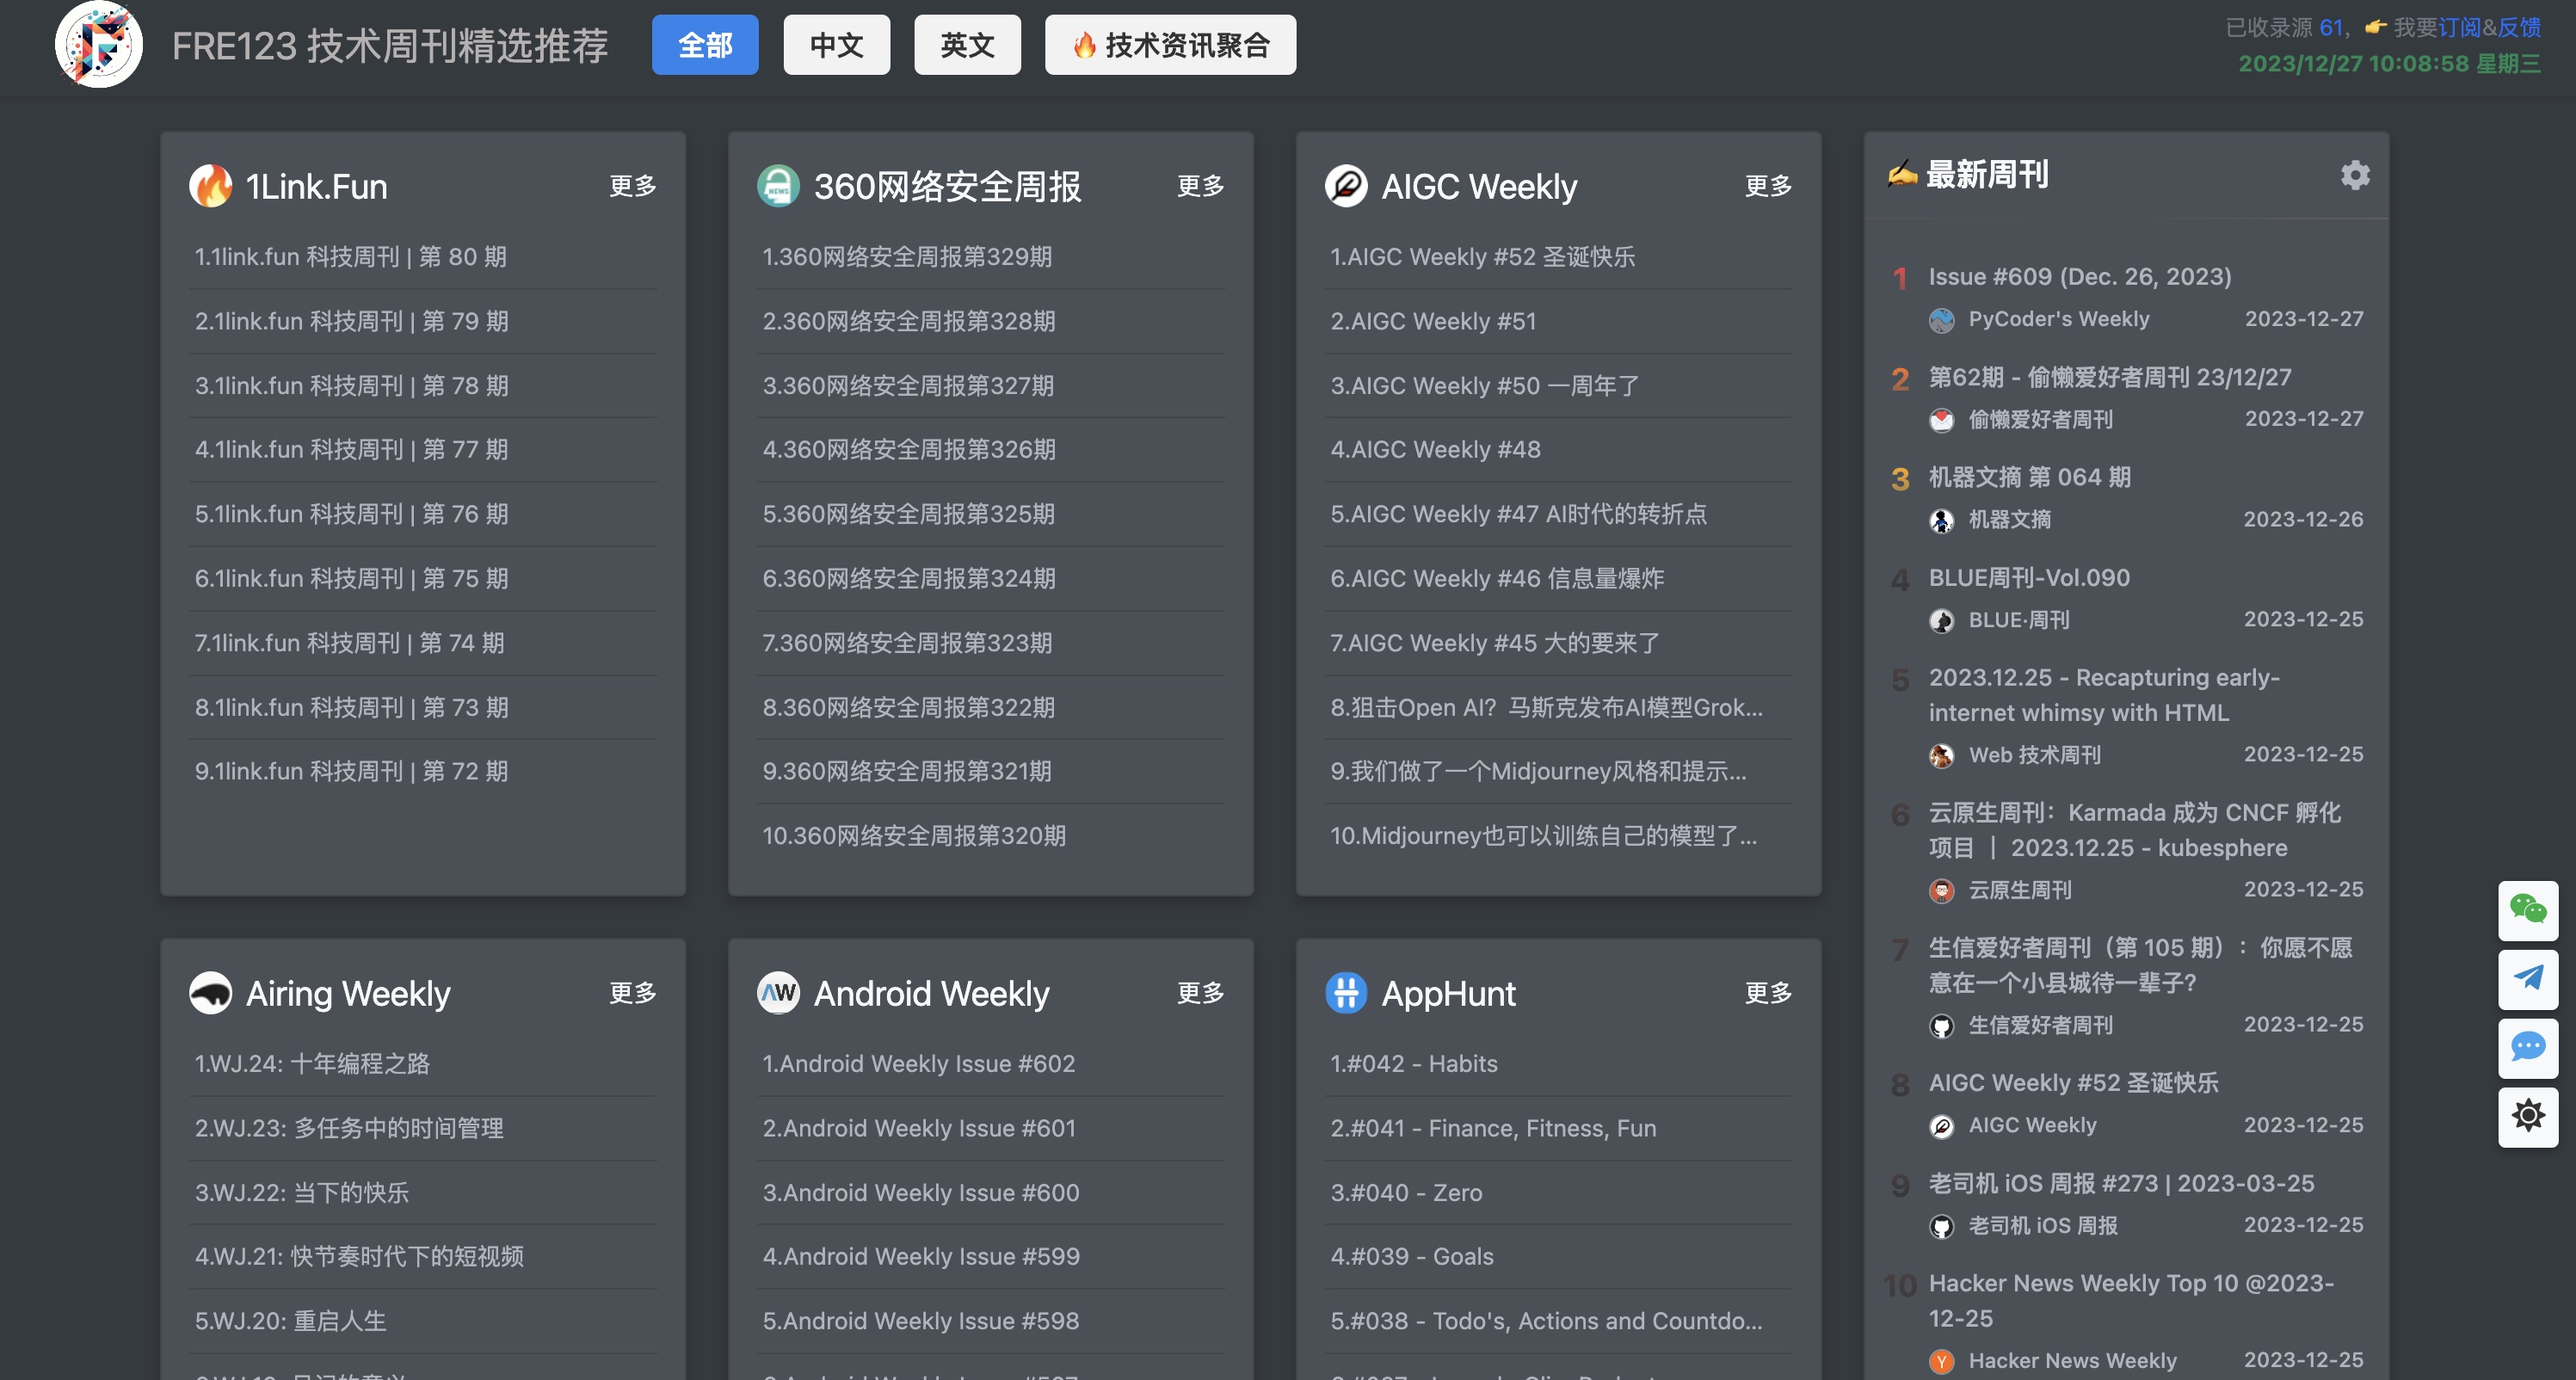The width and height of the screenshot is (2576, 1380).
Task: Expand Android Weekly with its 更多 link
Action: (x=1199, y=993)
